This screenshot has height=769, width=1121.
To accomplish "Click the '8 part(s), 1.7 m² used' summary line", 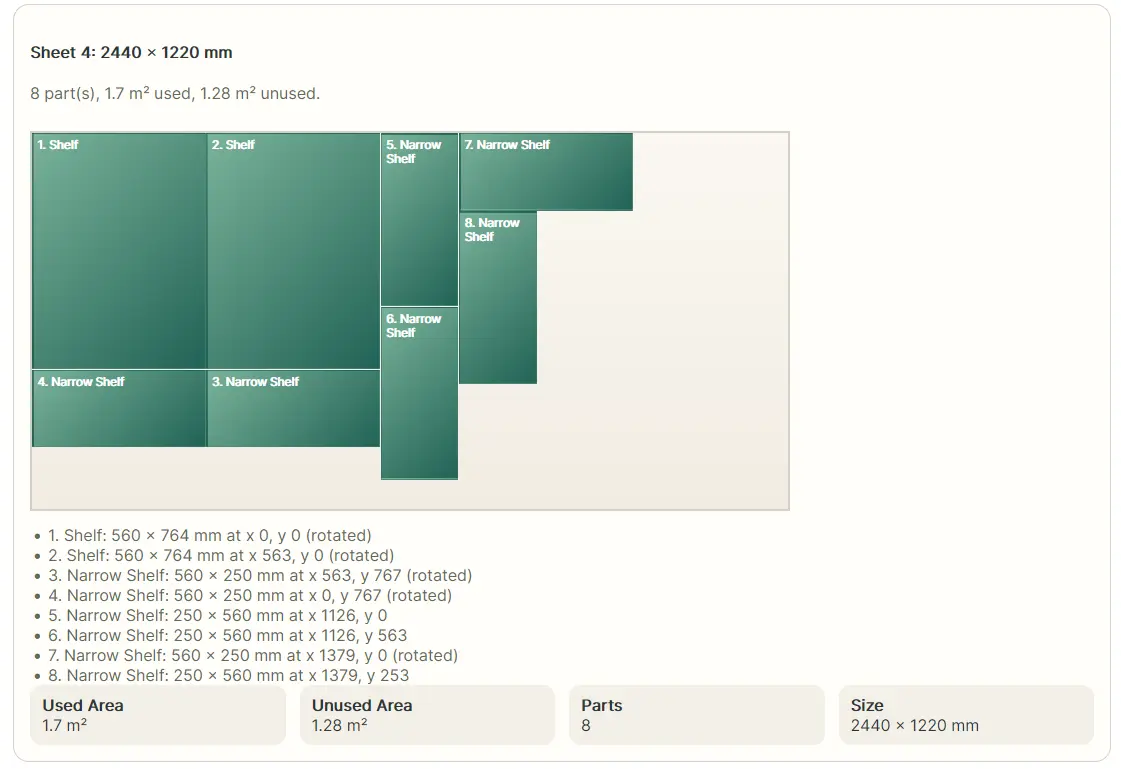I will point(175,94).
